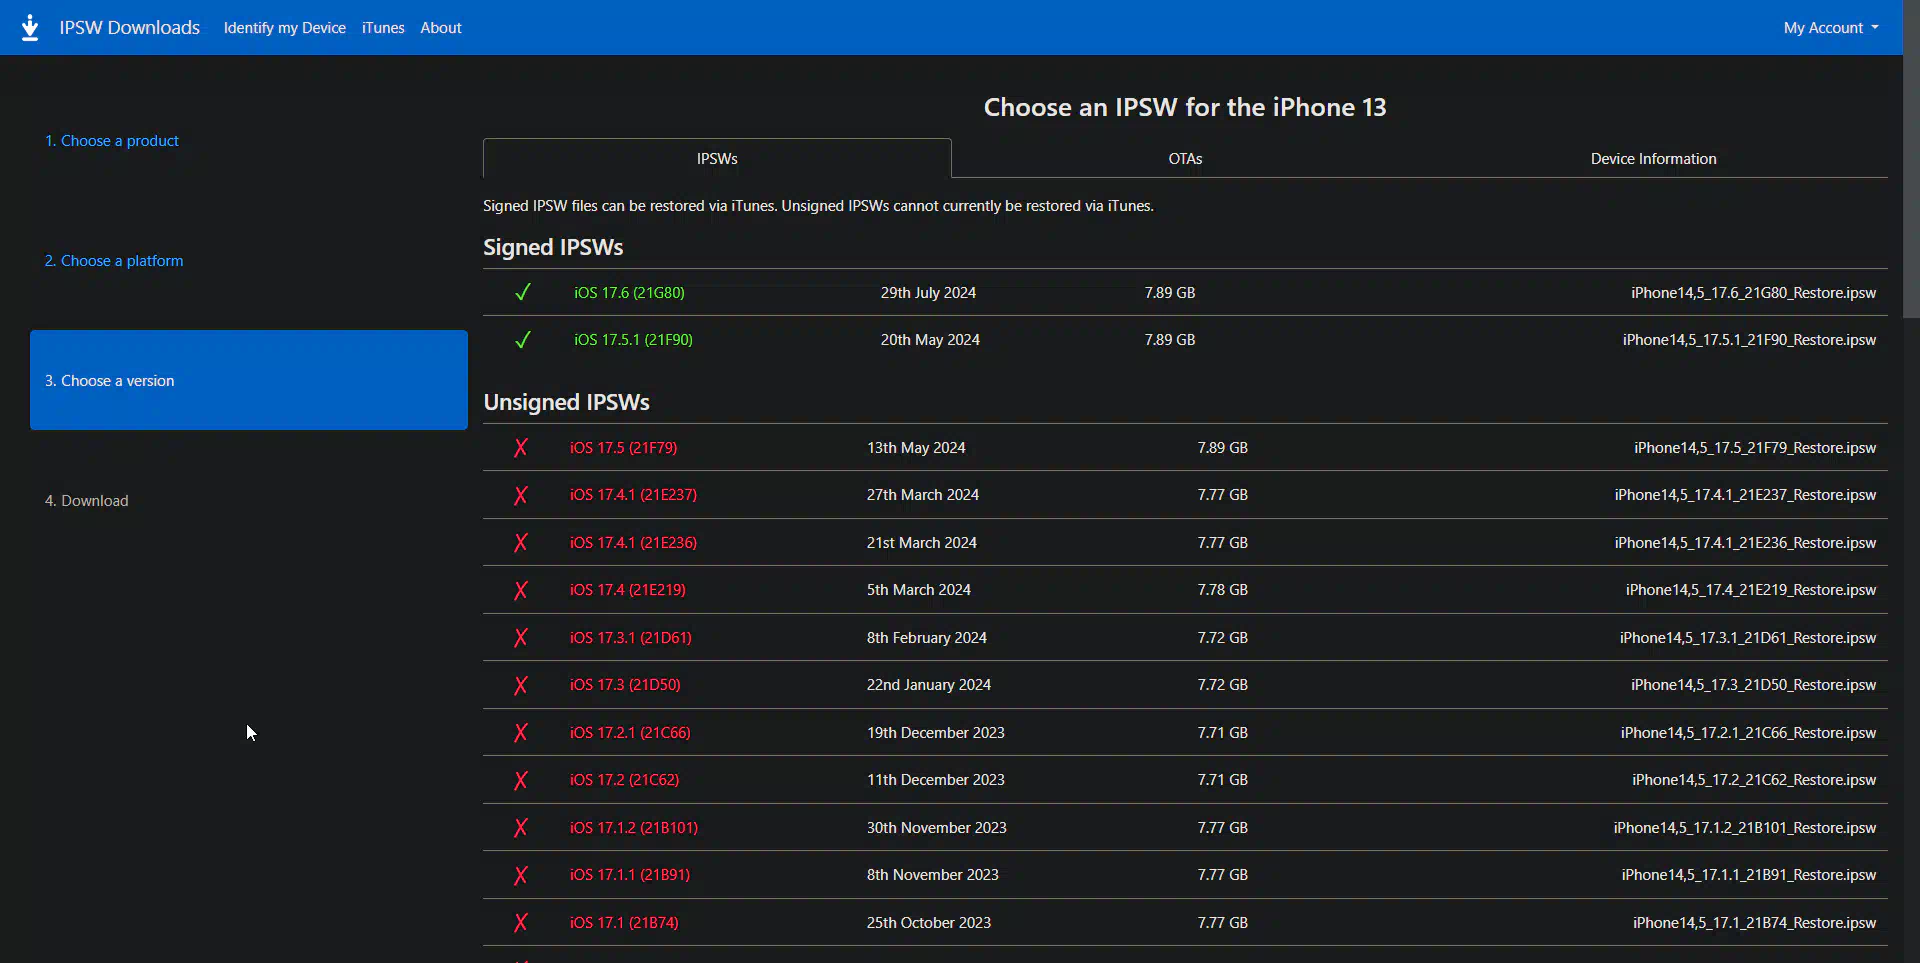Click green checkmark for iOS 17.5.1 (21F90)
Screen dimensions: 1920x963
pos(522,340)
